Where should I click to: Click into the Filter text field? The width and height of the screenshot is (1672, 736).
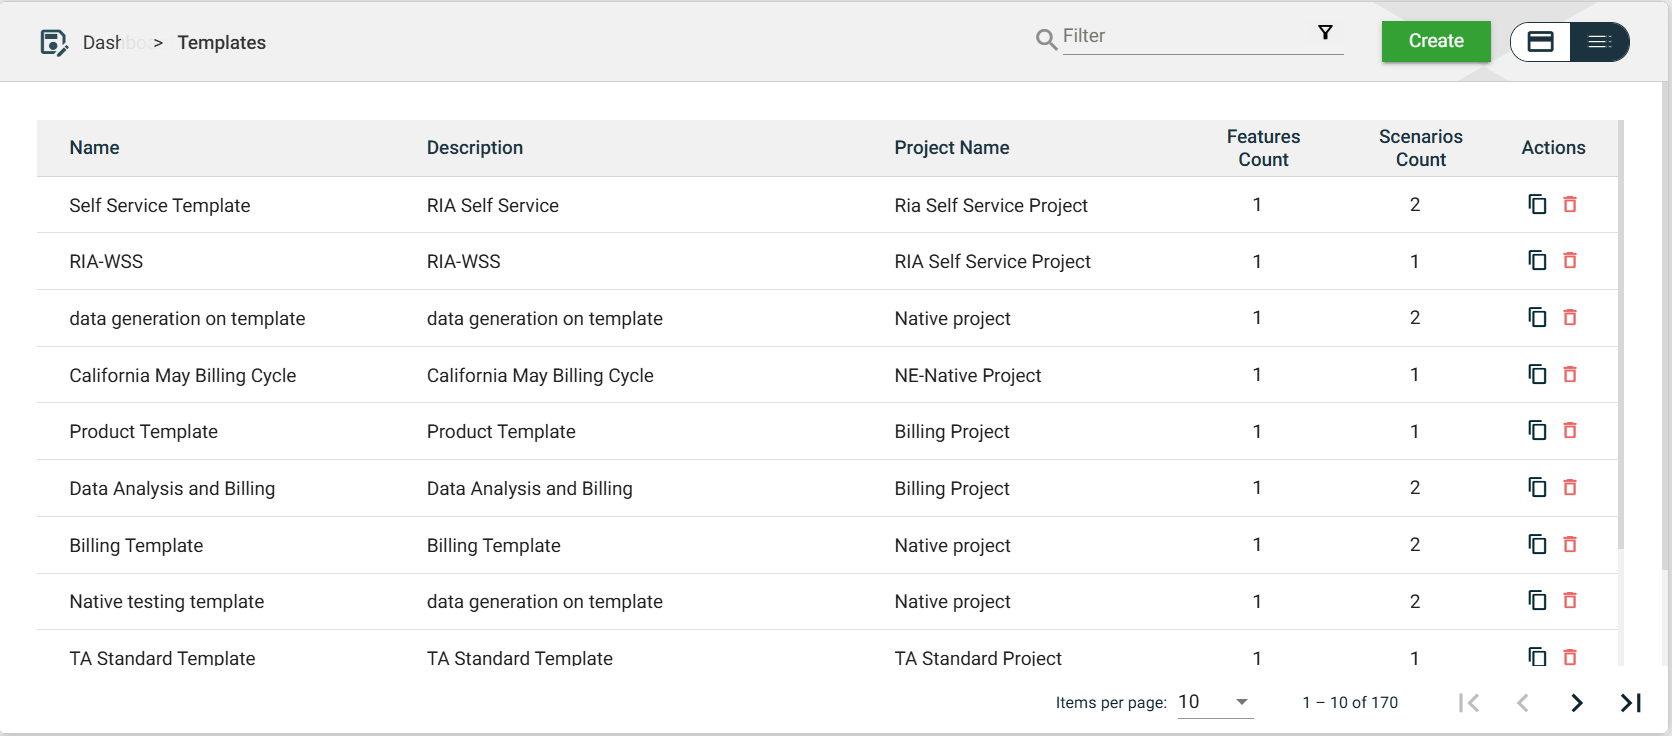1185,36
